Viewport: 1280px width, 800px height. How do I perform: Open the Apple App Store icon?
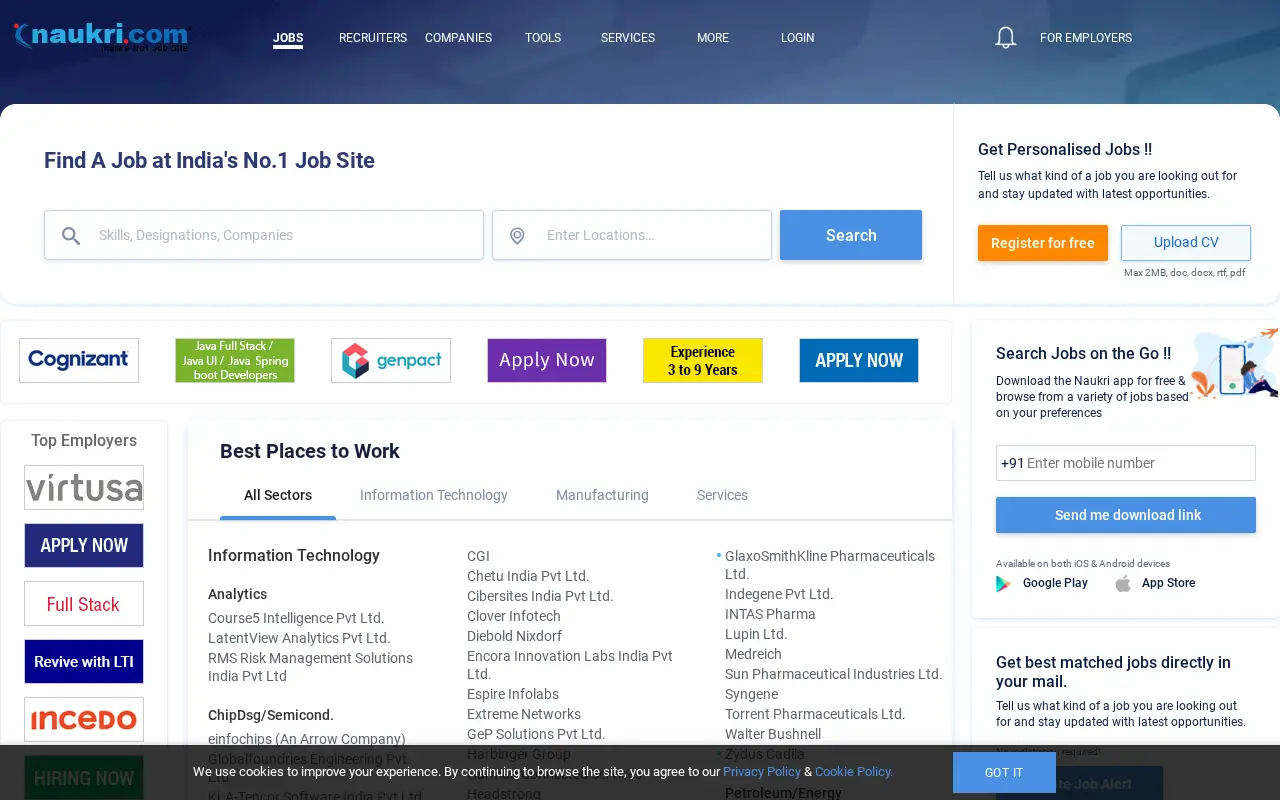coord(1123,583)
